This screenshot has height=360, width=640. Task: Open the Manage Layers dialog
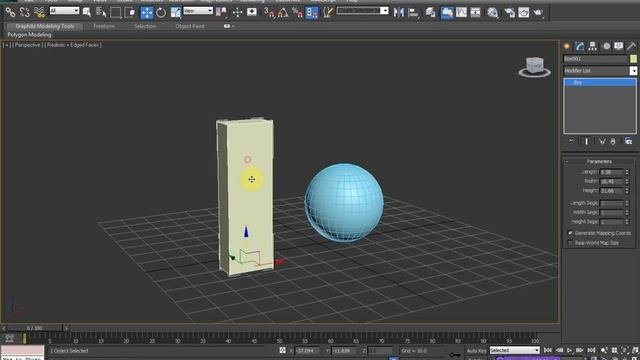(x=431, y=13)
